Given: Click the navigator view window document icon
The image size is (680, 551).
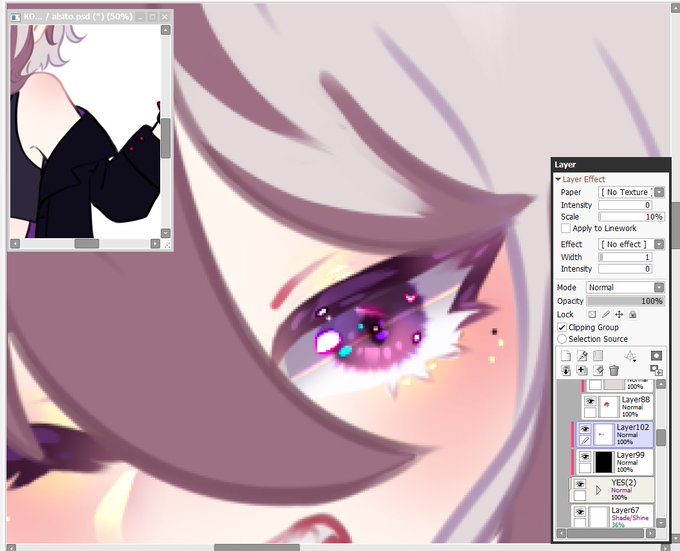Looking at the screenshot, I should click(15, 17).
